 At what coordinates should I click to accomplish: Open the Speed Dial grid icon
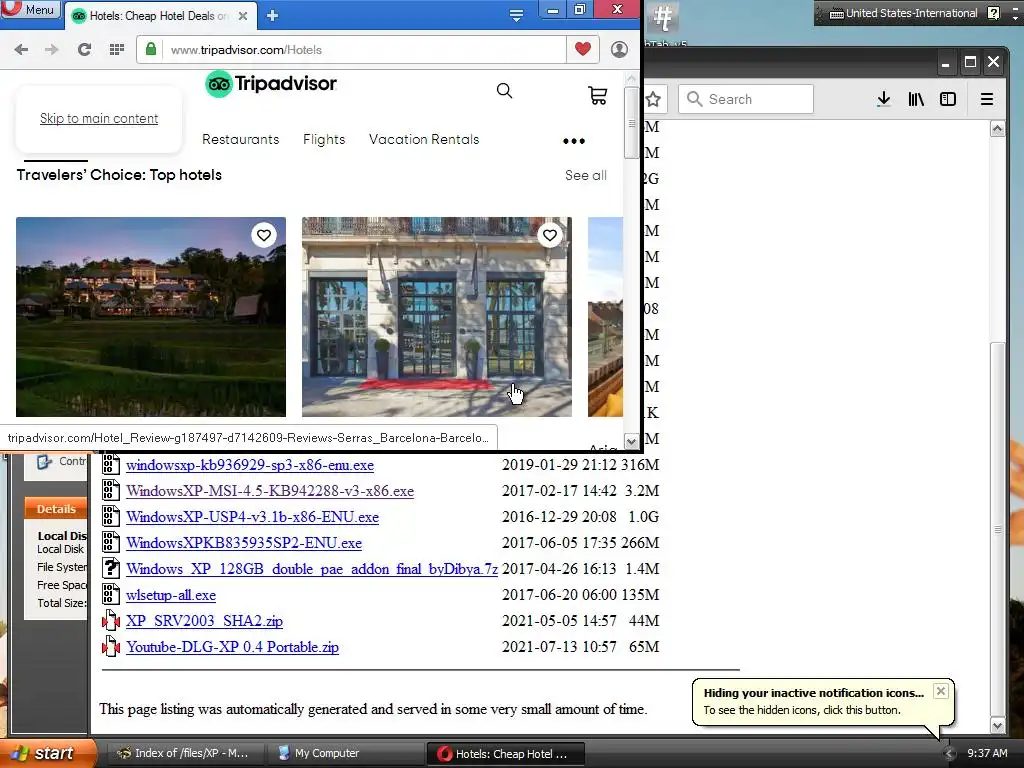117,50
